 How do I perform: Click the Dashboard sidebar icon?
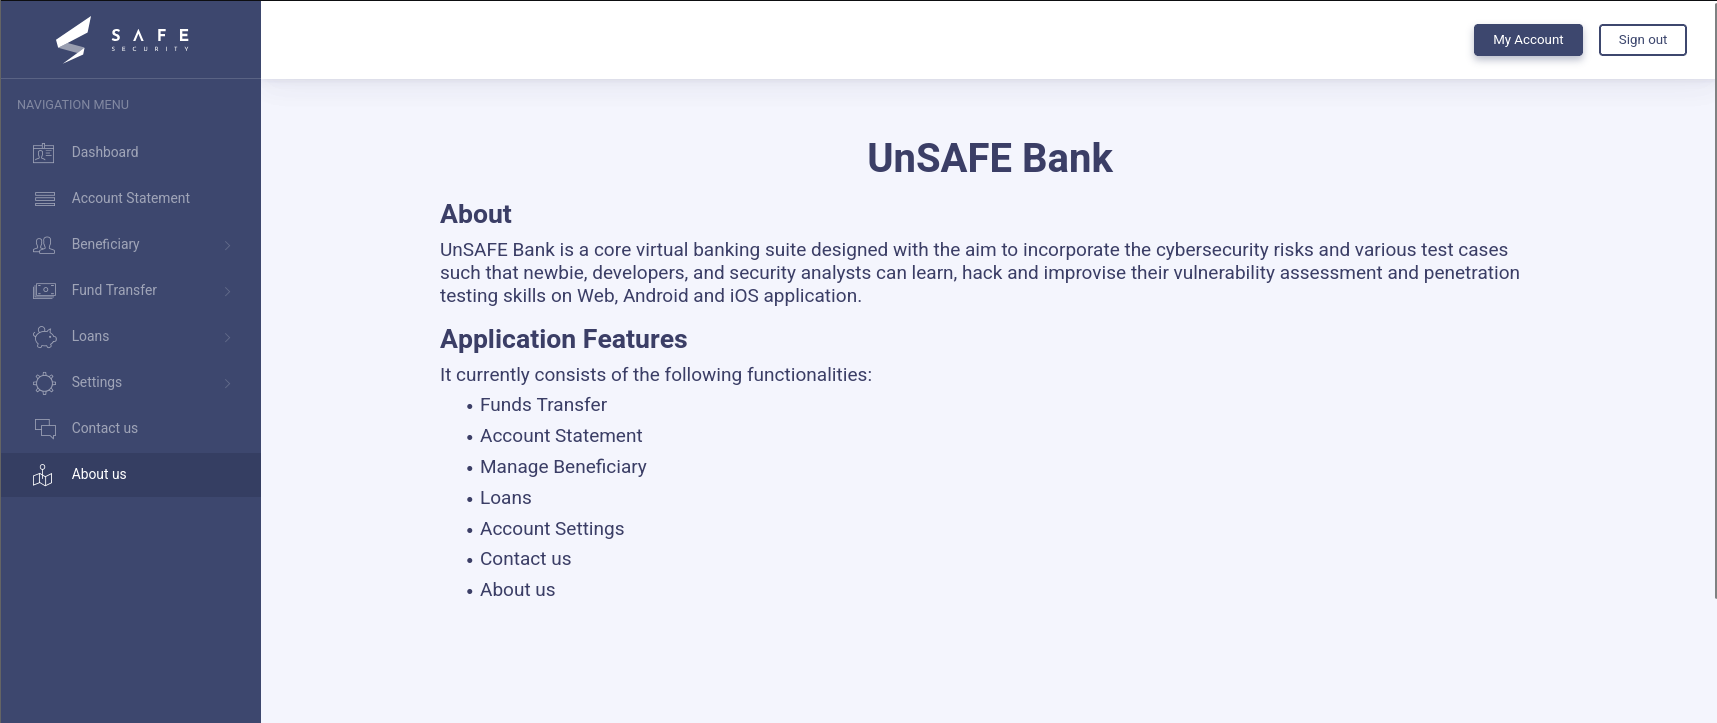[x=44, y=153]
